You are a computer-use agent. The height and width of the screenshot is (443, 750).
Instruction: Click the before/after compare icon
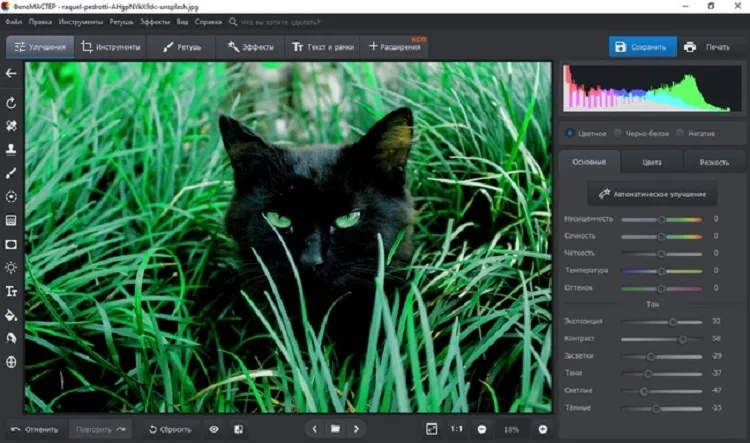click(x=238, y=430)
